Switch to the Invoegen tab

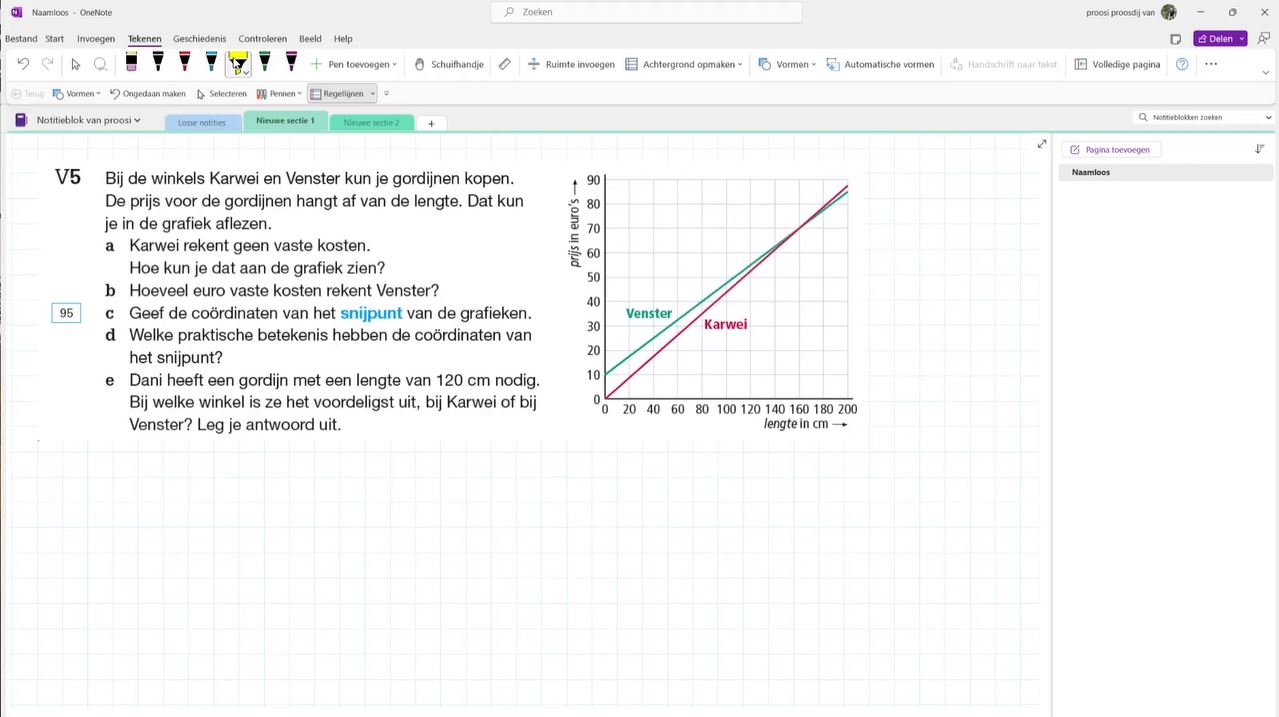[x=96, y=39]
